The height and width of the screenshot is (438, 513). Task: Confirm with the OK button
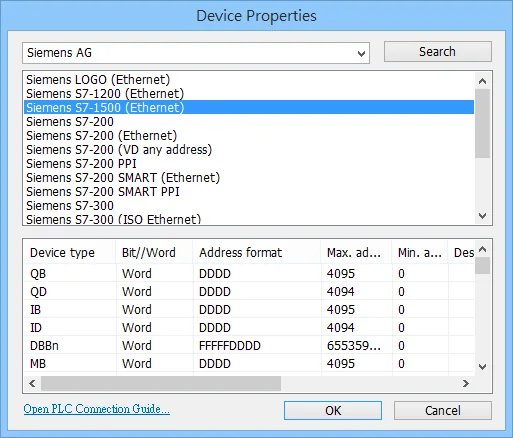(333, 410)
